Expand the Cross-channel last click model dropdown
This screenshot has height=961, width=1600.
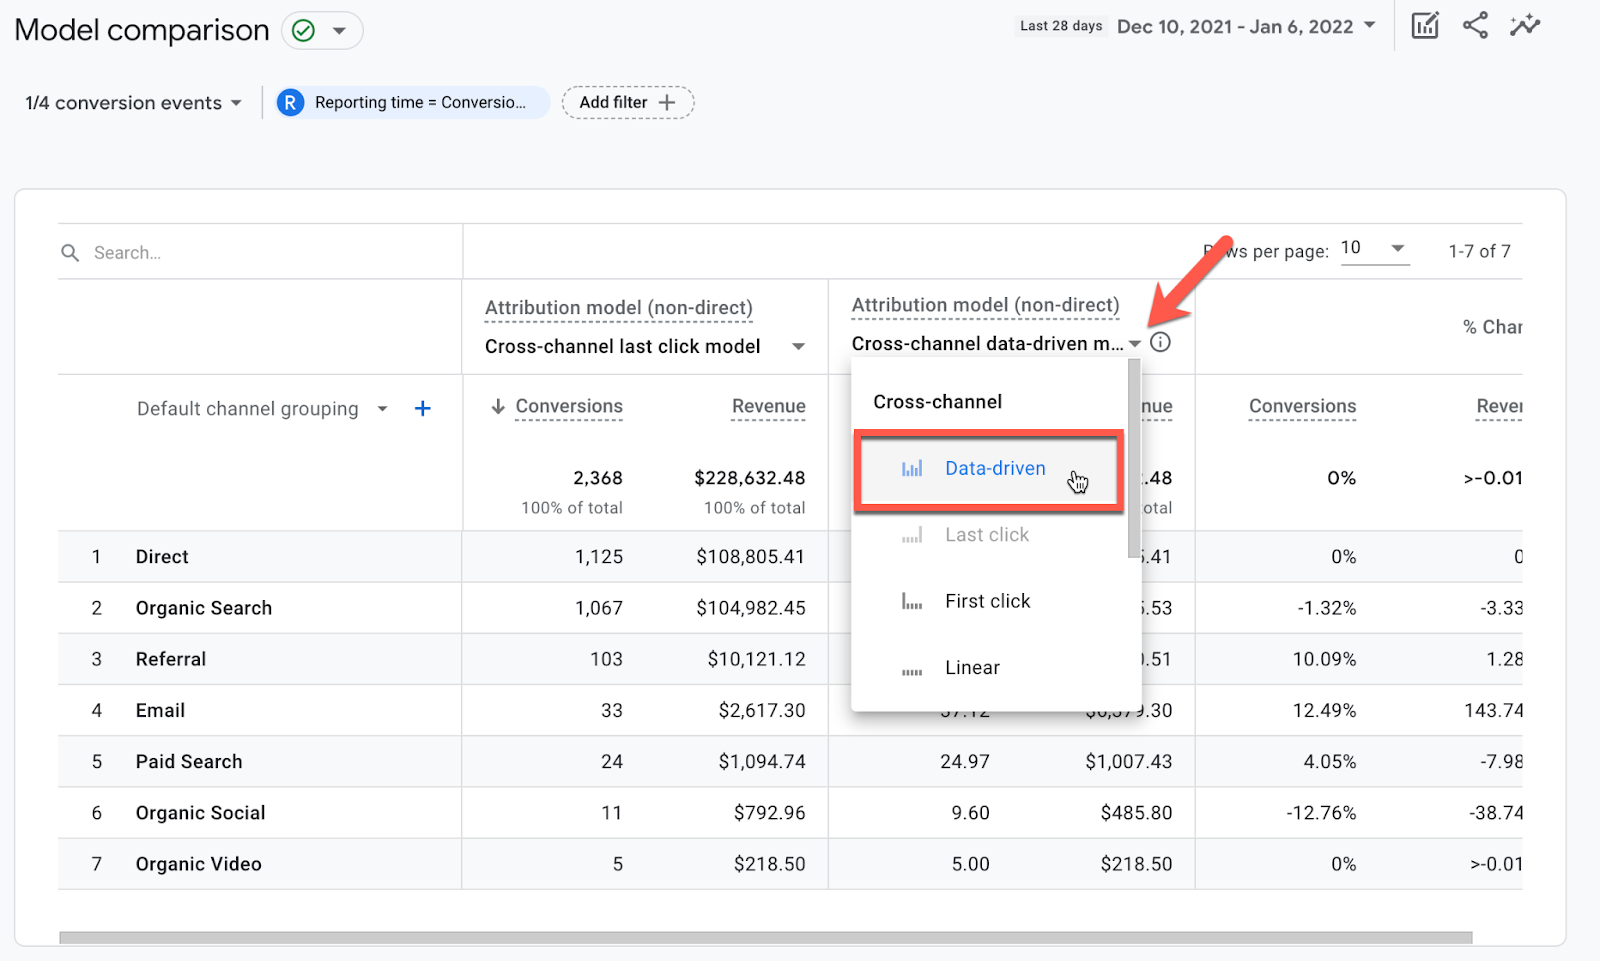click(798, 347)
